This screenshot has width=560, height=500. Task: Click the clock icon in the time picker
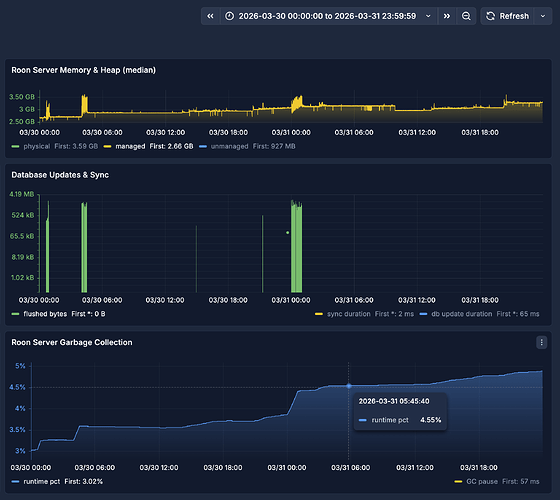click(x=230, y=16)
